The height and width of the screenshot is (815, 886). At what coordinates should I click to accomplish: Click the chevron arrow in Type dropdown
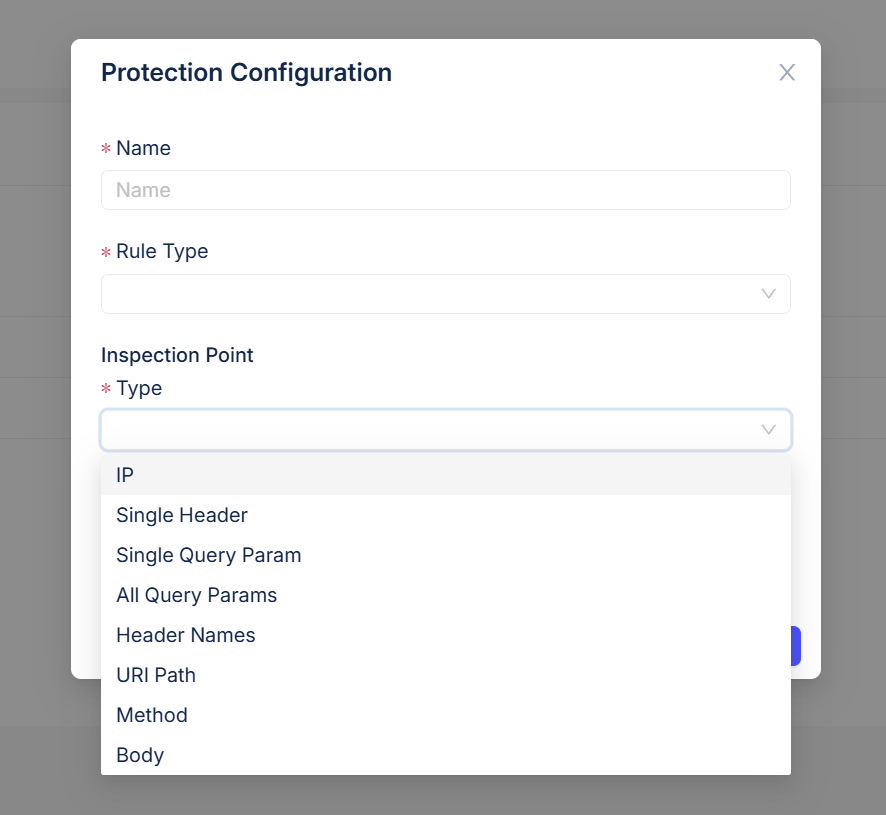(x=768, y=430)
